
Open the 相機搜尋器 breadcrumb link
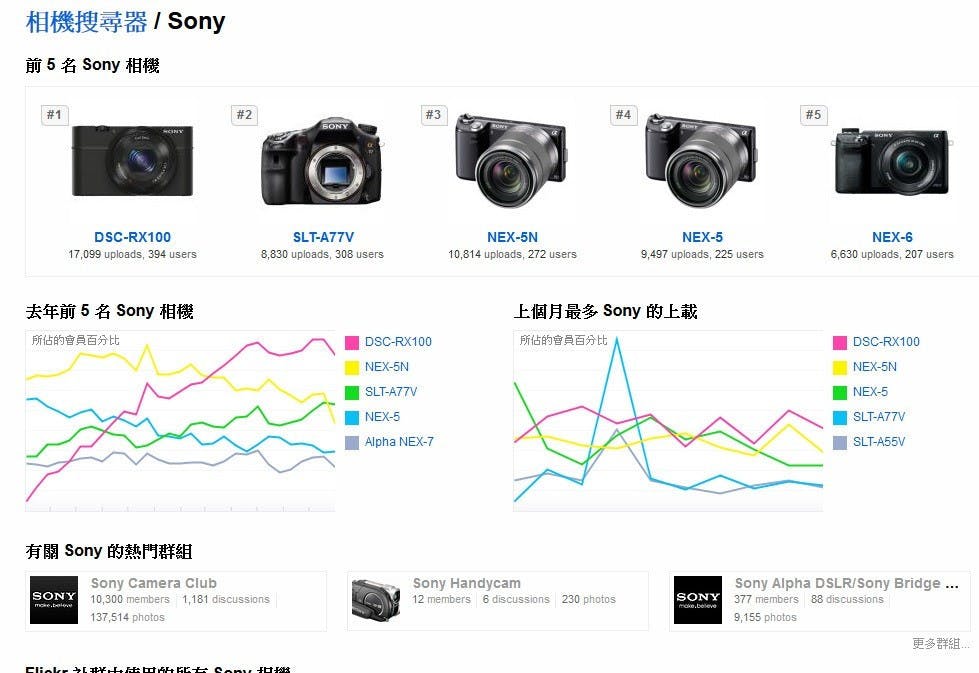click(x=86, y=22)
